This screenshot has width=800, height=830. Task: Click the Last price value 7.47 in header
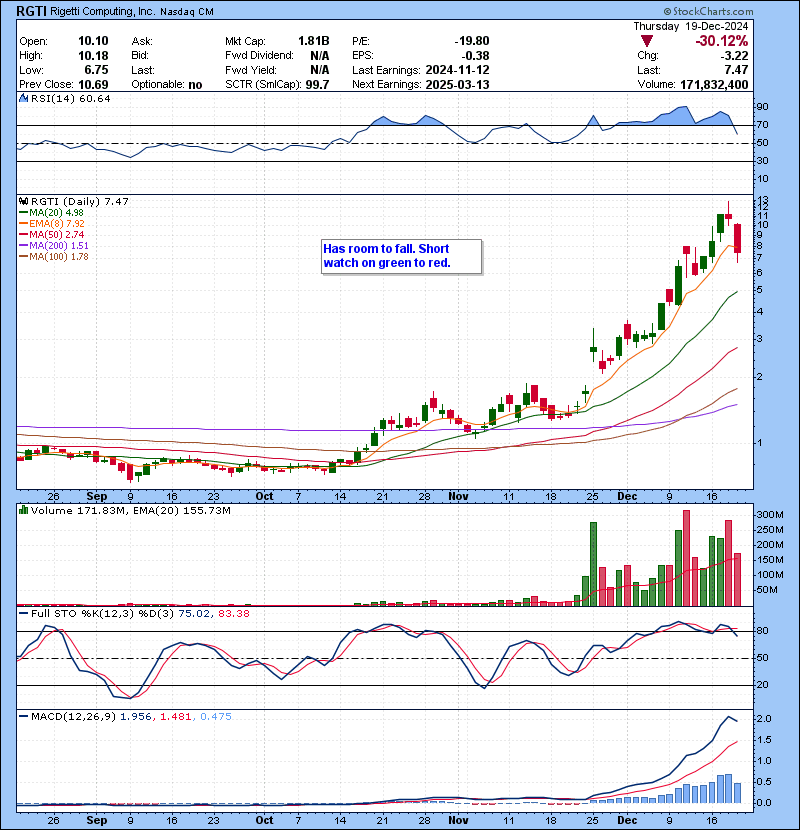[736, 70]
